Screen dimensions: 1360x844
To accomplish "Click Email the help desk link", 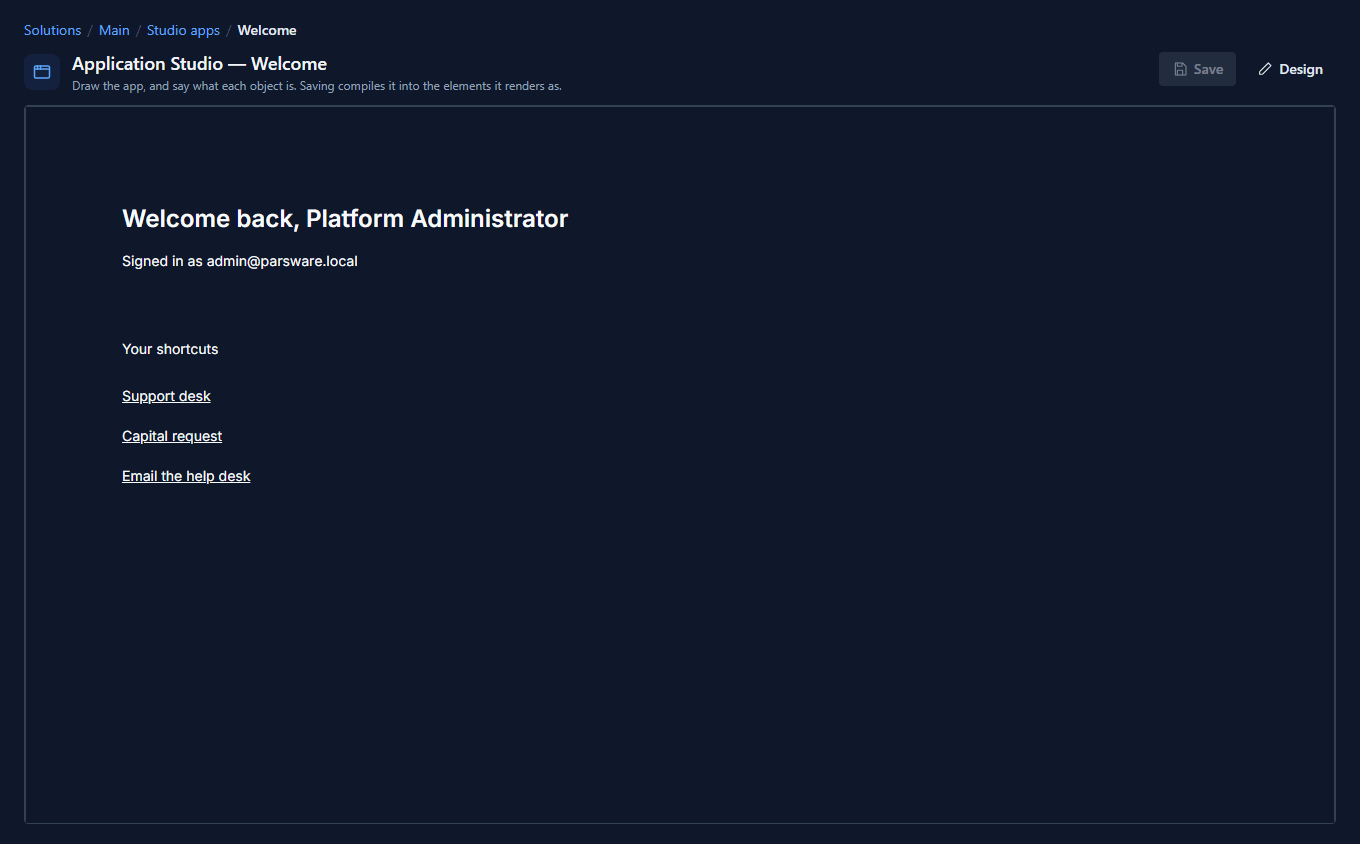I will pyautogui.click(x=186, y=476).
